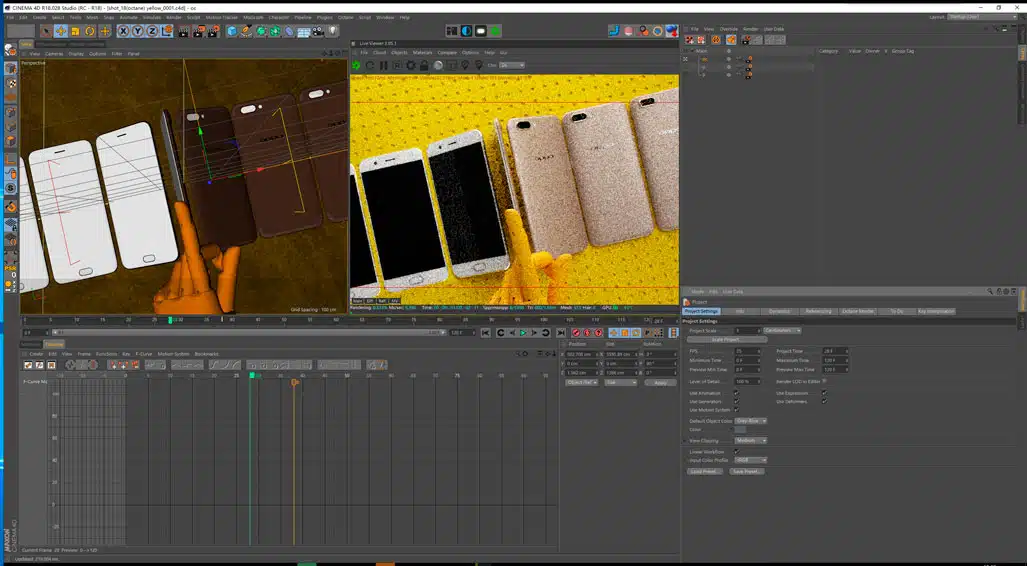Click the Color swatch in Project Settings
This screenshot has height=566, width=1027.
[741, 430]
